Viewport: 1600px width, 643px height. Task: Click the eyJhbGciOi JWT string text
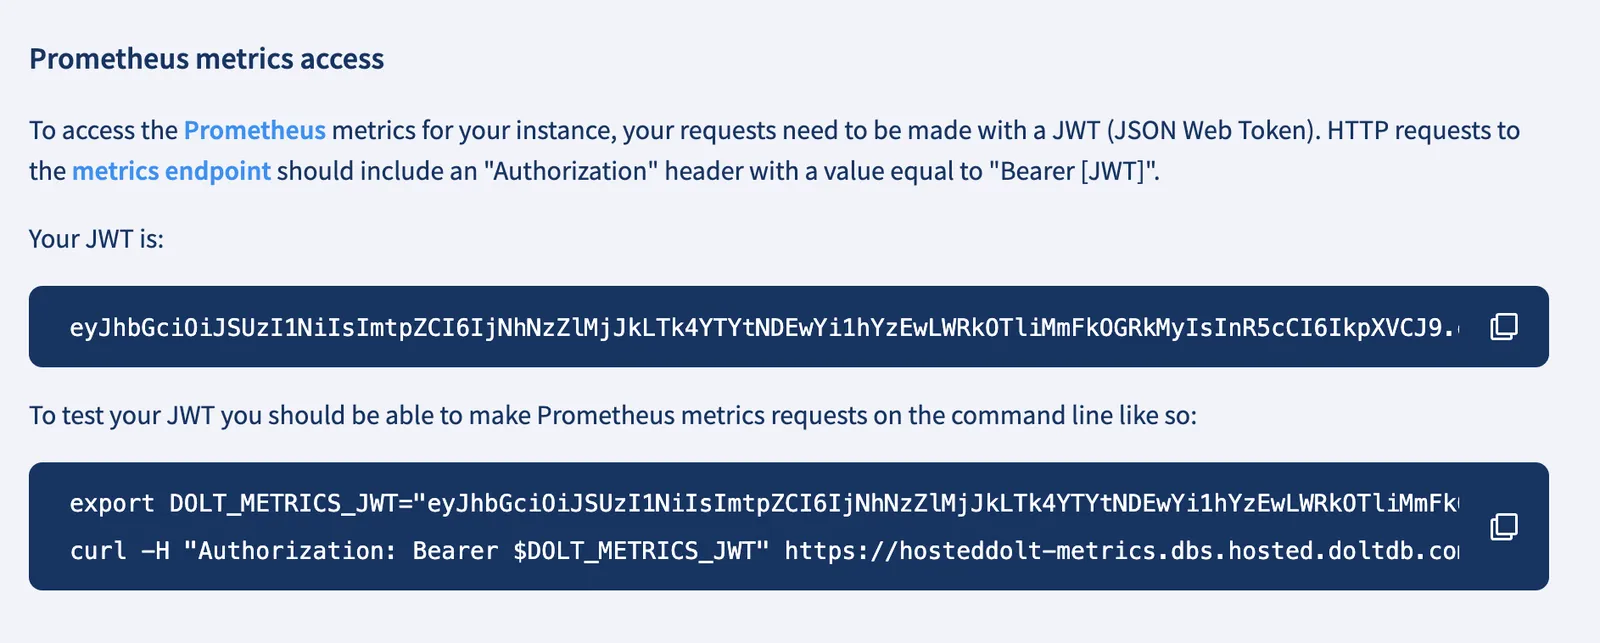(x=400, y=326)
